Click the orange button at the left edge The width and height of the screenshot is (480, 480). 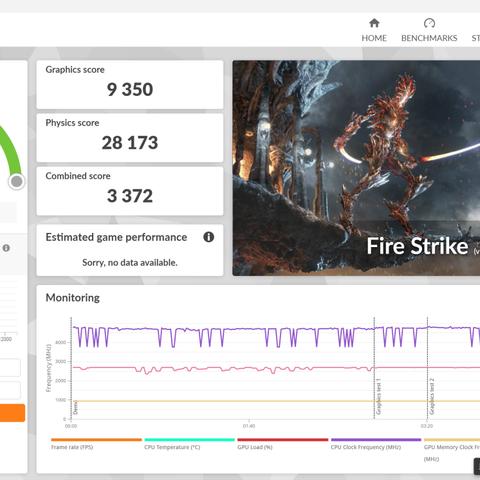(12, 413)
